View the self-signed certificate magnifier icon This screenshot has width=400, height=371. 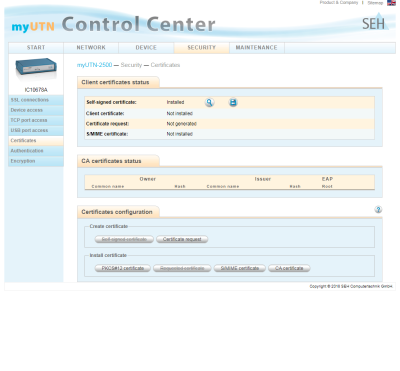tap(209, 102)
